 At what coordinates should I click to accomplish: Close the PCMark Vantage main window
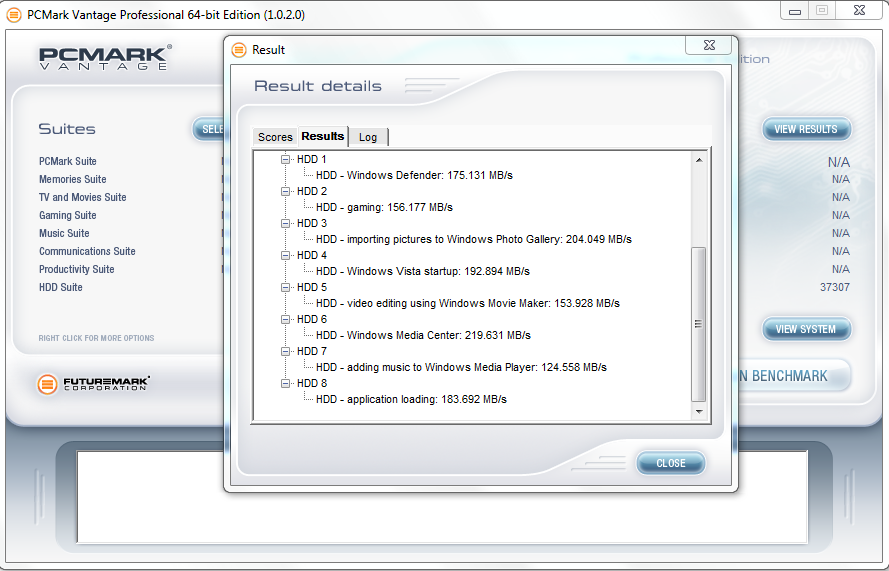860,10
